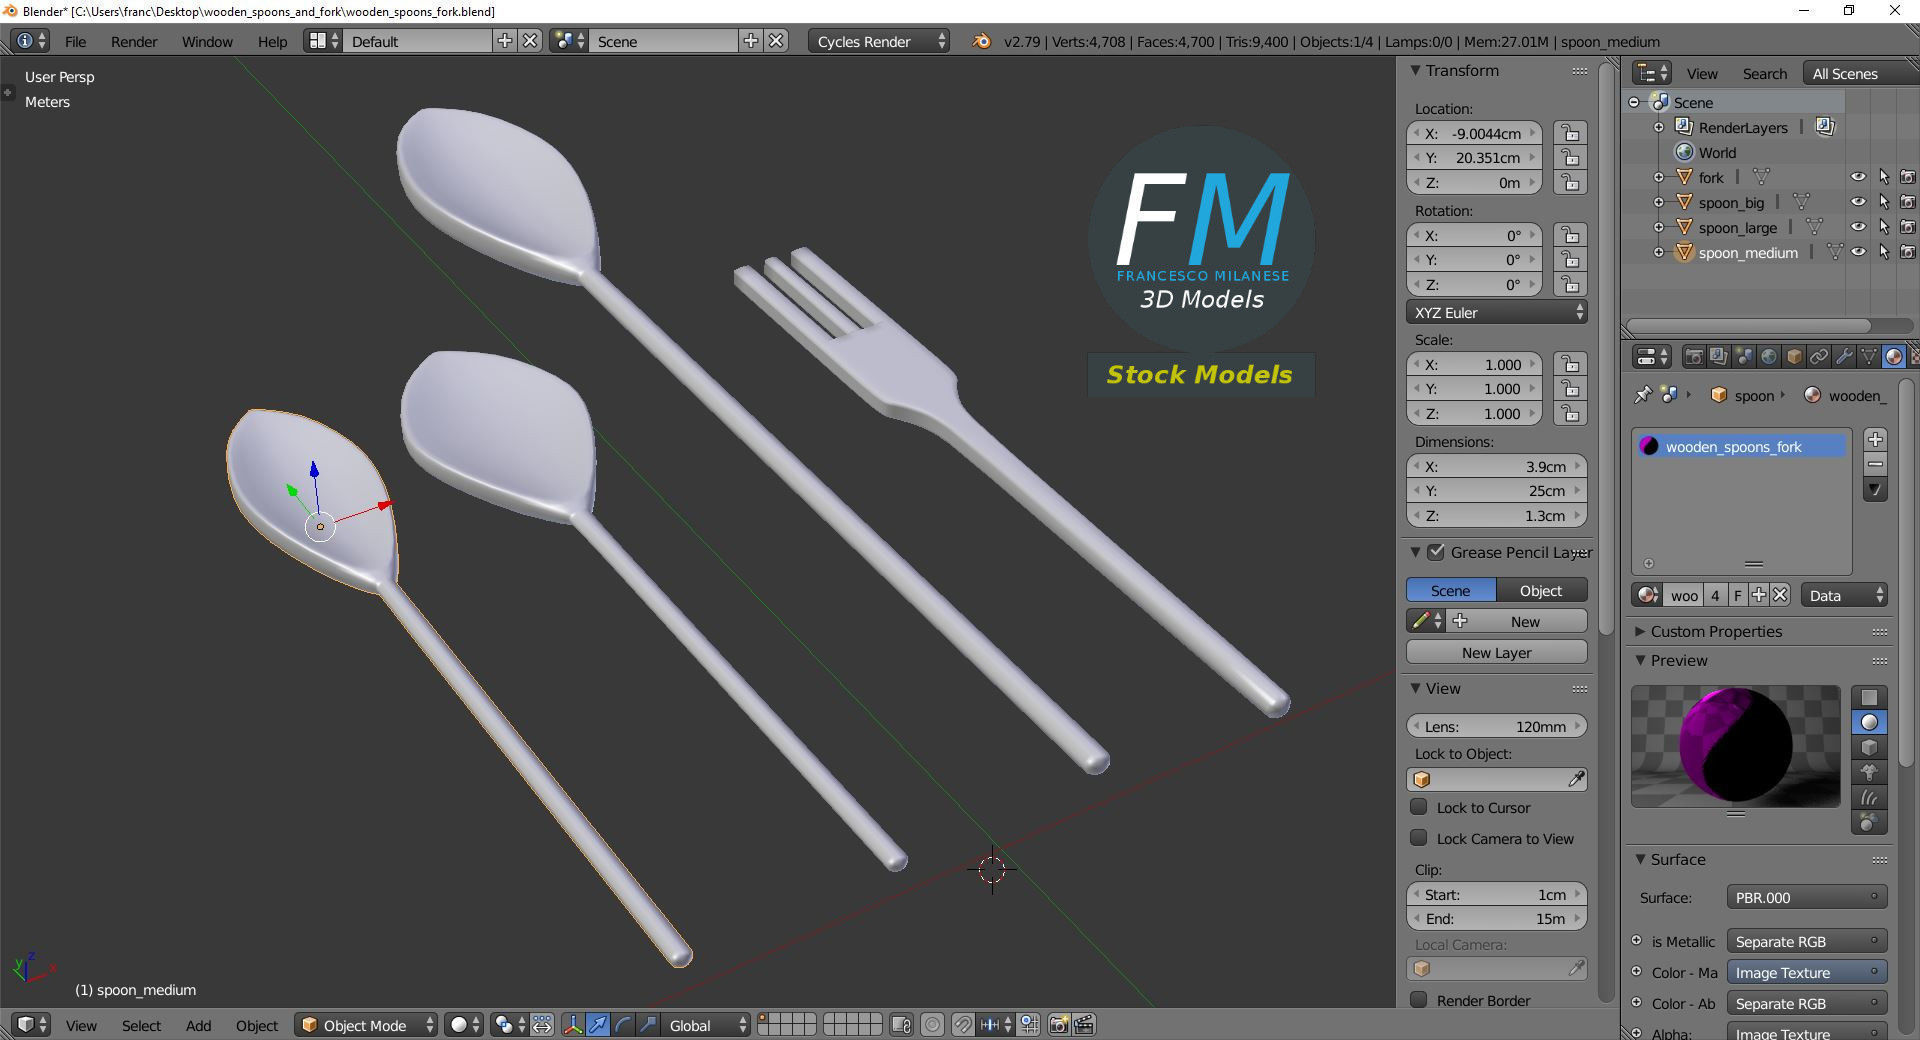Open the Window menu
The height and width of the screenshot is (1040, 1920).
click(207, 41)
